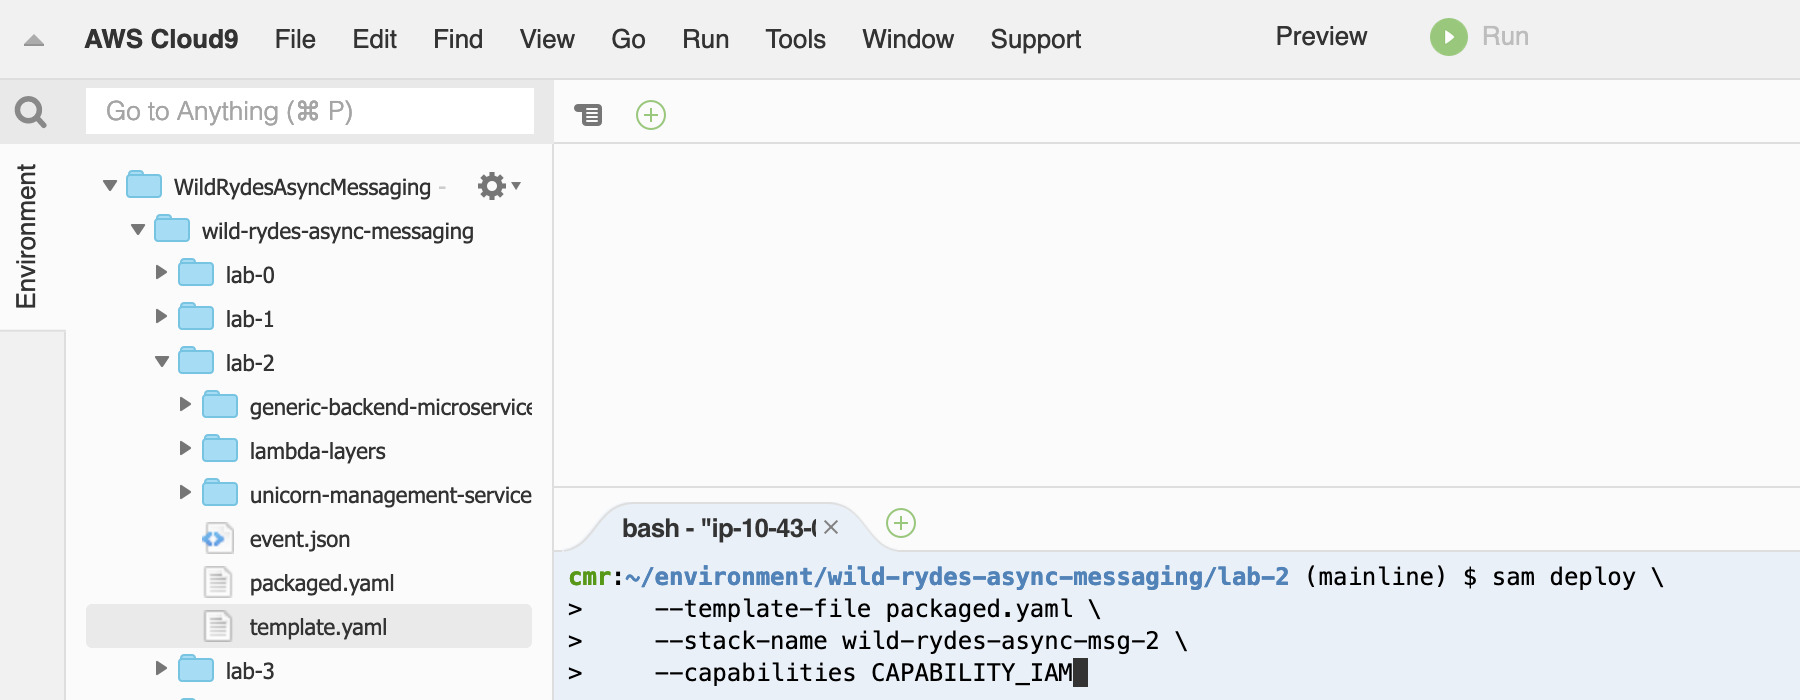Collapse the wild-rydes-async-messaging folder
Viewport: 1800px width, 700px height.
[x=138, y=230]
